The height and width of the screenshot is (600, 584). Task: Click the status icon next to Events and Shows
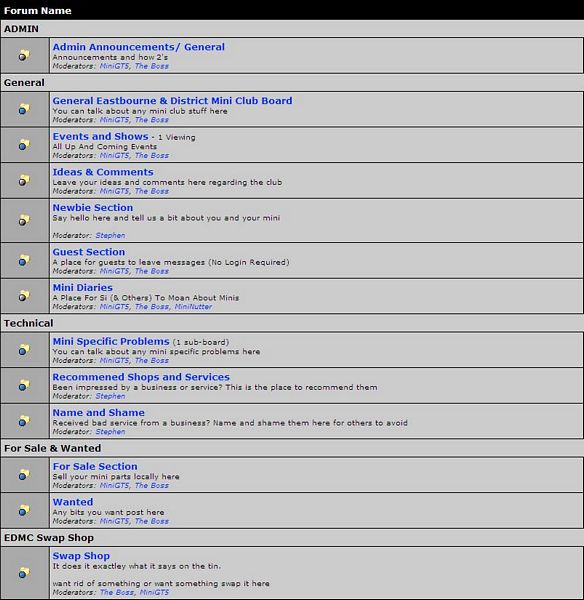click(24, 145)
